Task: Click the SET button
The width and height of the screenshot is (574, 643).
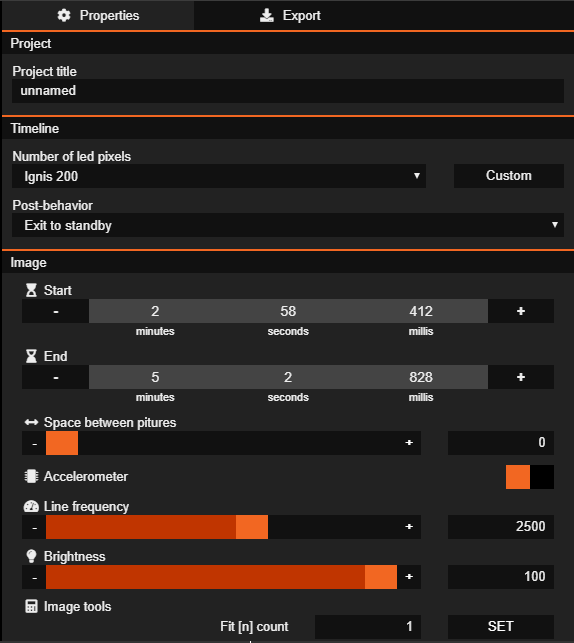Action: point(501,627)
